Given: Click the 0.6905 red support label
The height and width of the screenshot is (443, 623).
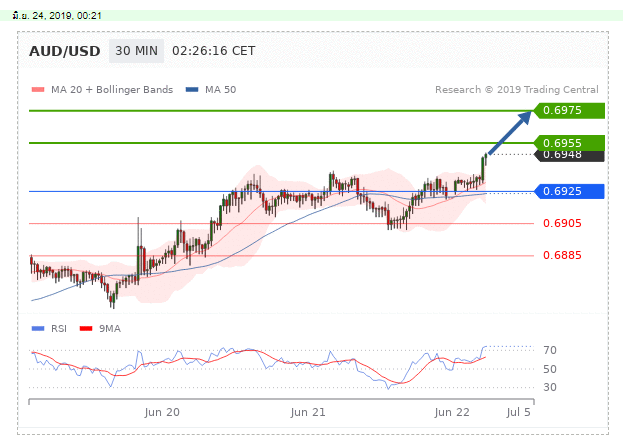Looking at the screenshot, I should coord(562,223).
